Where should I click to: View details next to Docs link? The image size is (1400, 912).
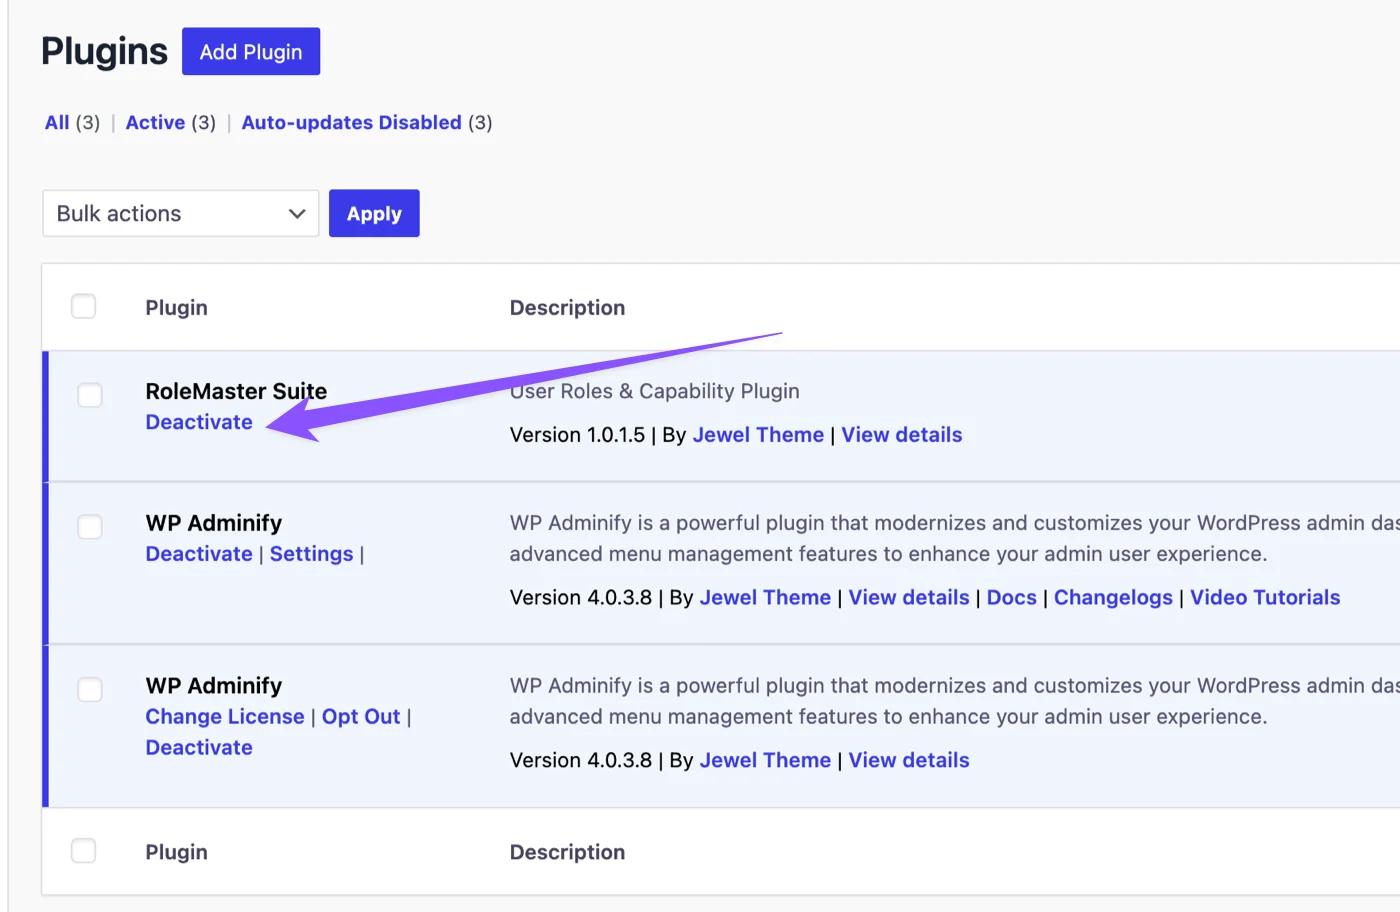point(909,598)
